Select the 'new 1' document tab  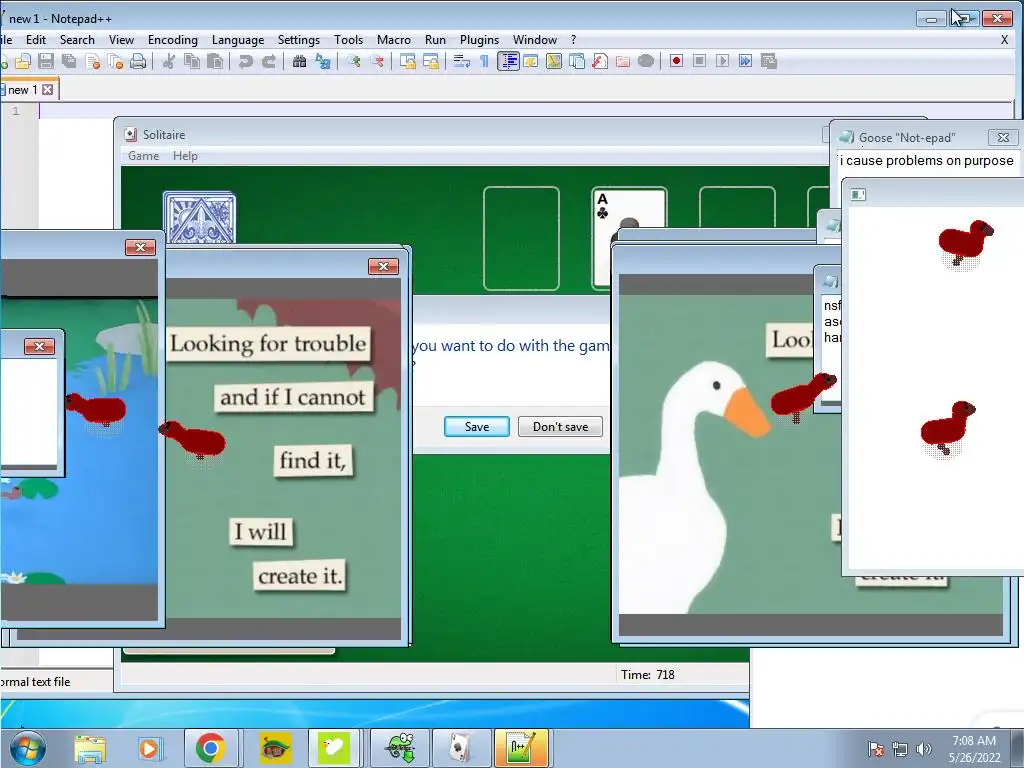coord(22,89)
